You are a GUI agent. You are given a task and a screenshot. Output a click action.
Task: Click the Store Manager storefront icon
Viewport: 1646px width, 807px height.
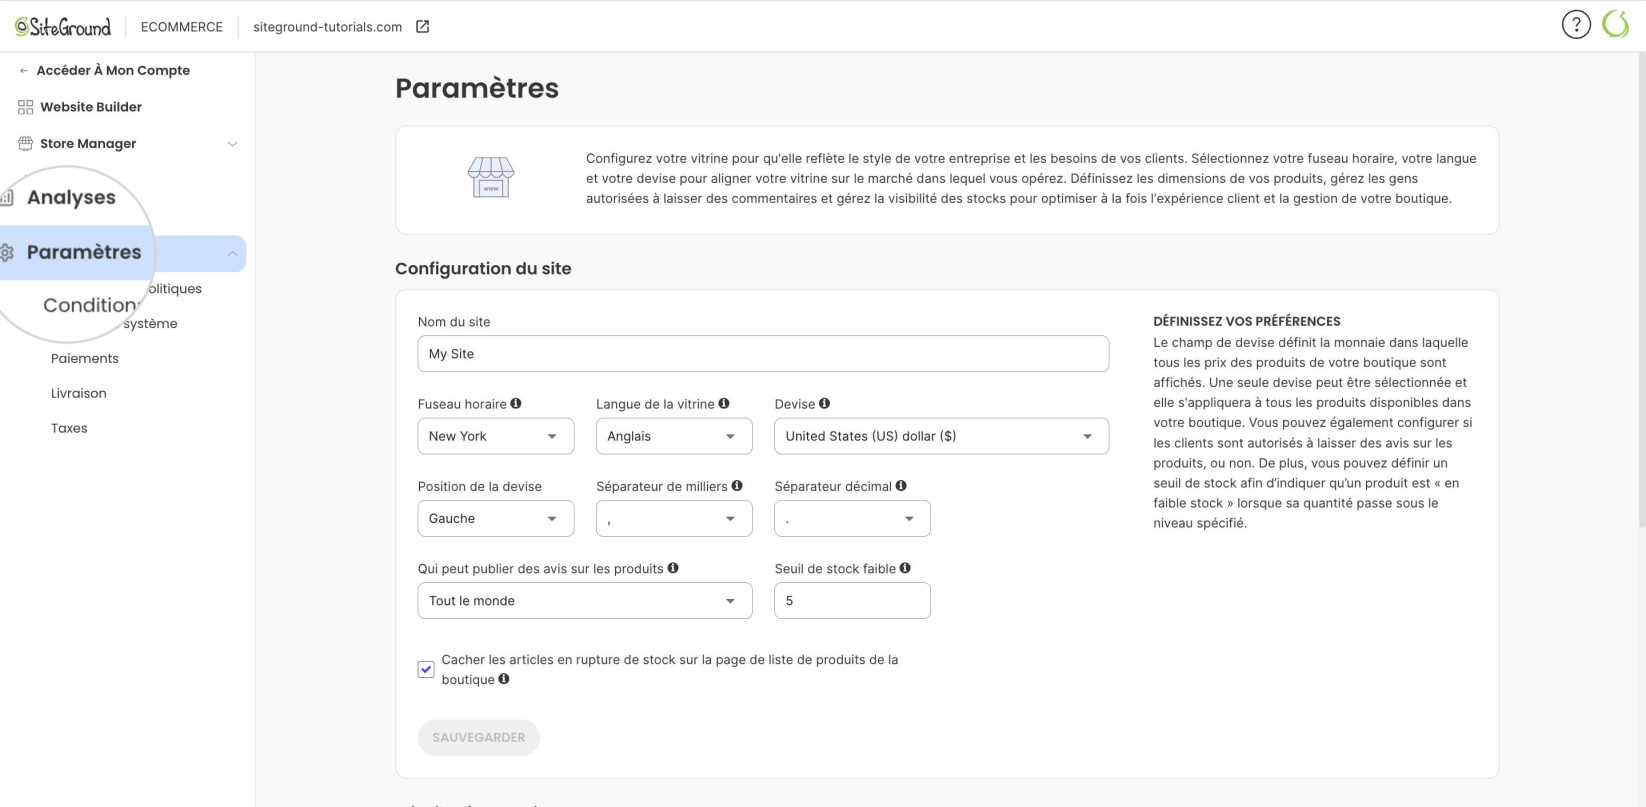26,144
